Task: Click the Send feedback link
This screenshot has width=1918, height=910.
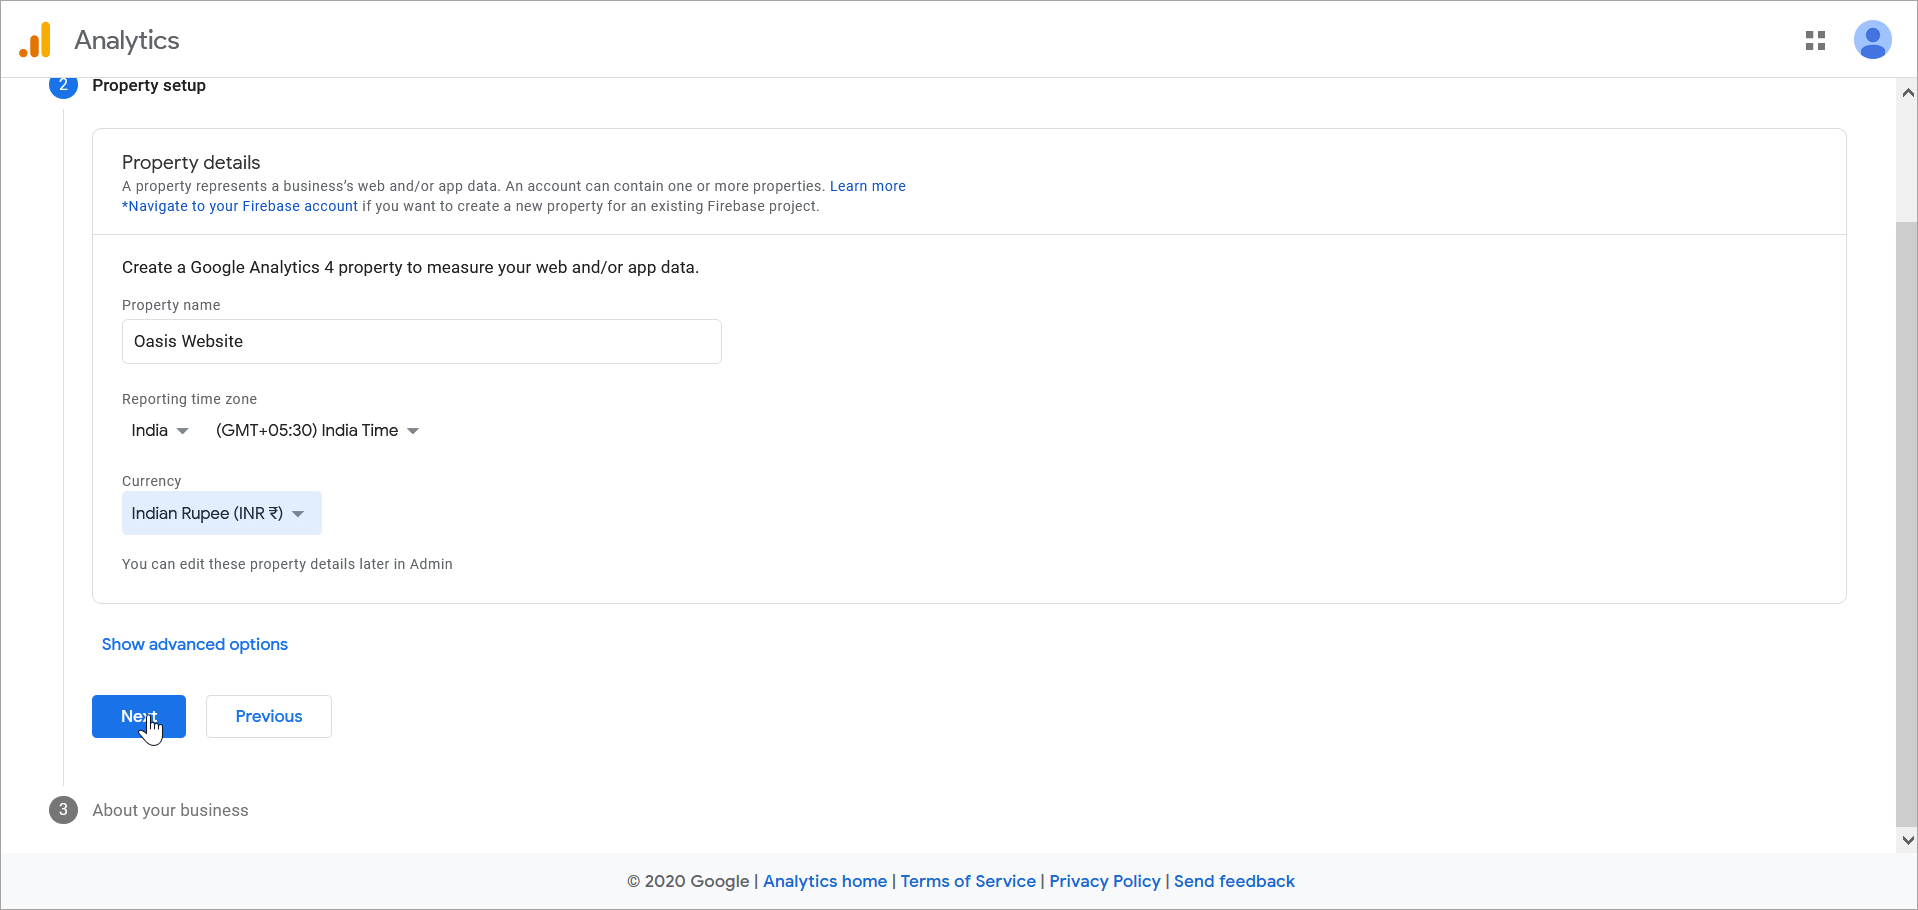Action: point(1234,881)
